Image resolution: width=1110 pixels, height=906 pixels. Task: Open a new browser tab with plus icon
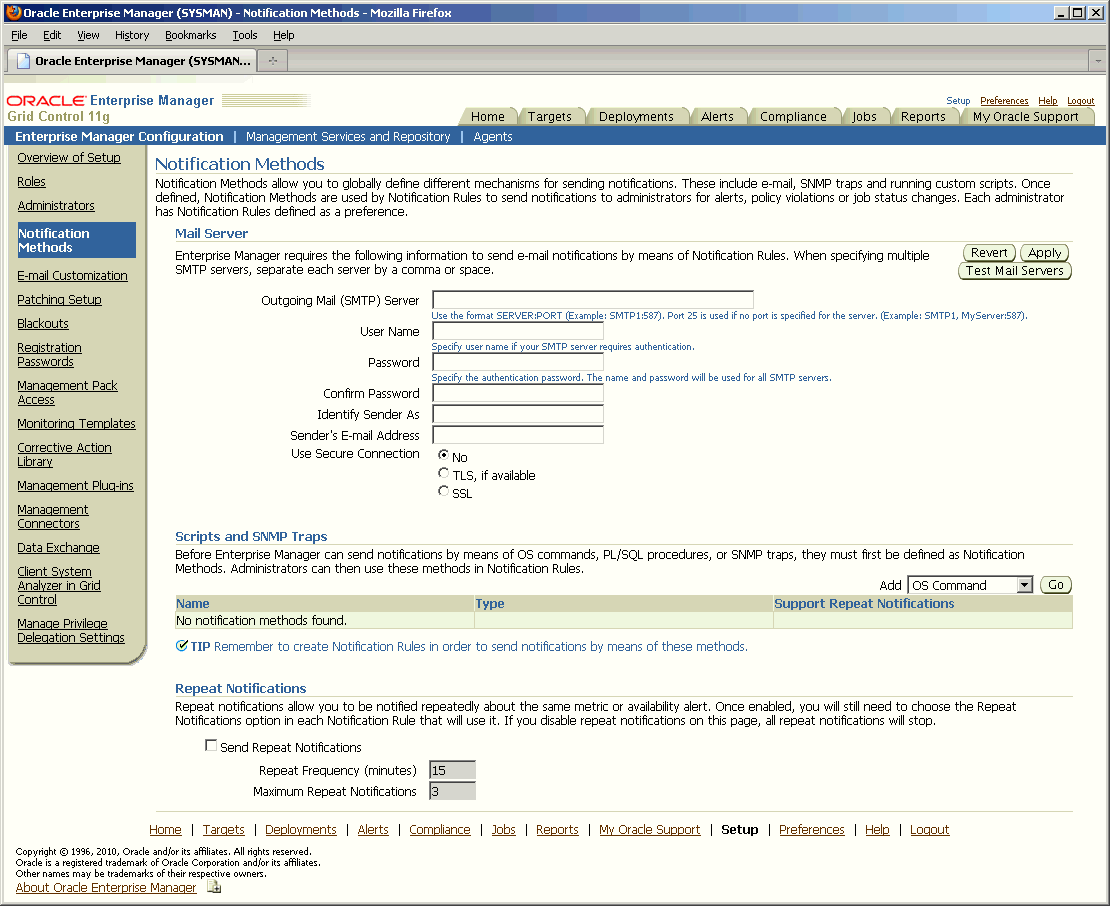pyautogui.click(x=273, y=61)
